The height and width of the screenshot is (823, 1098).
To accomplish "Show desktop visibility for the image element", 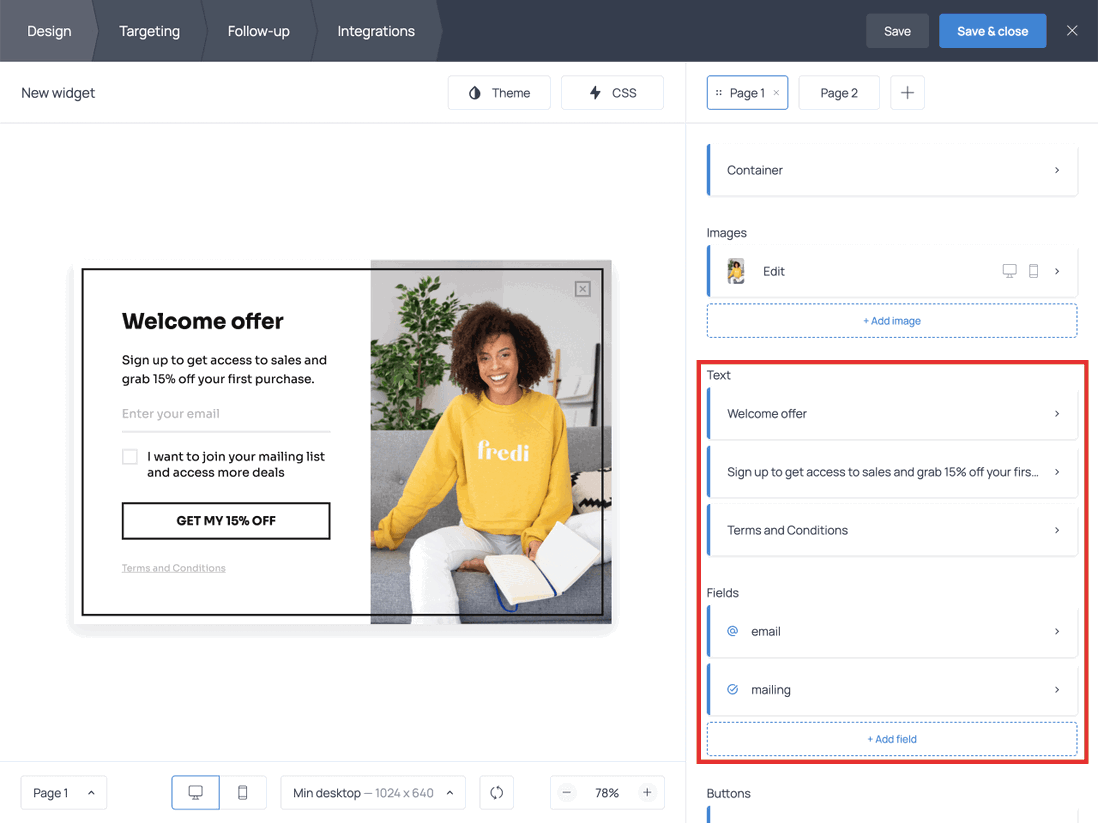I will point(1009,270).
